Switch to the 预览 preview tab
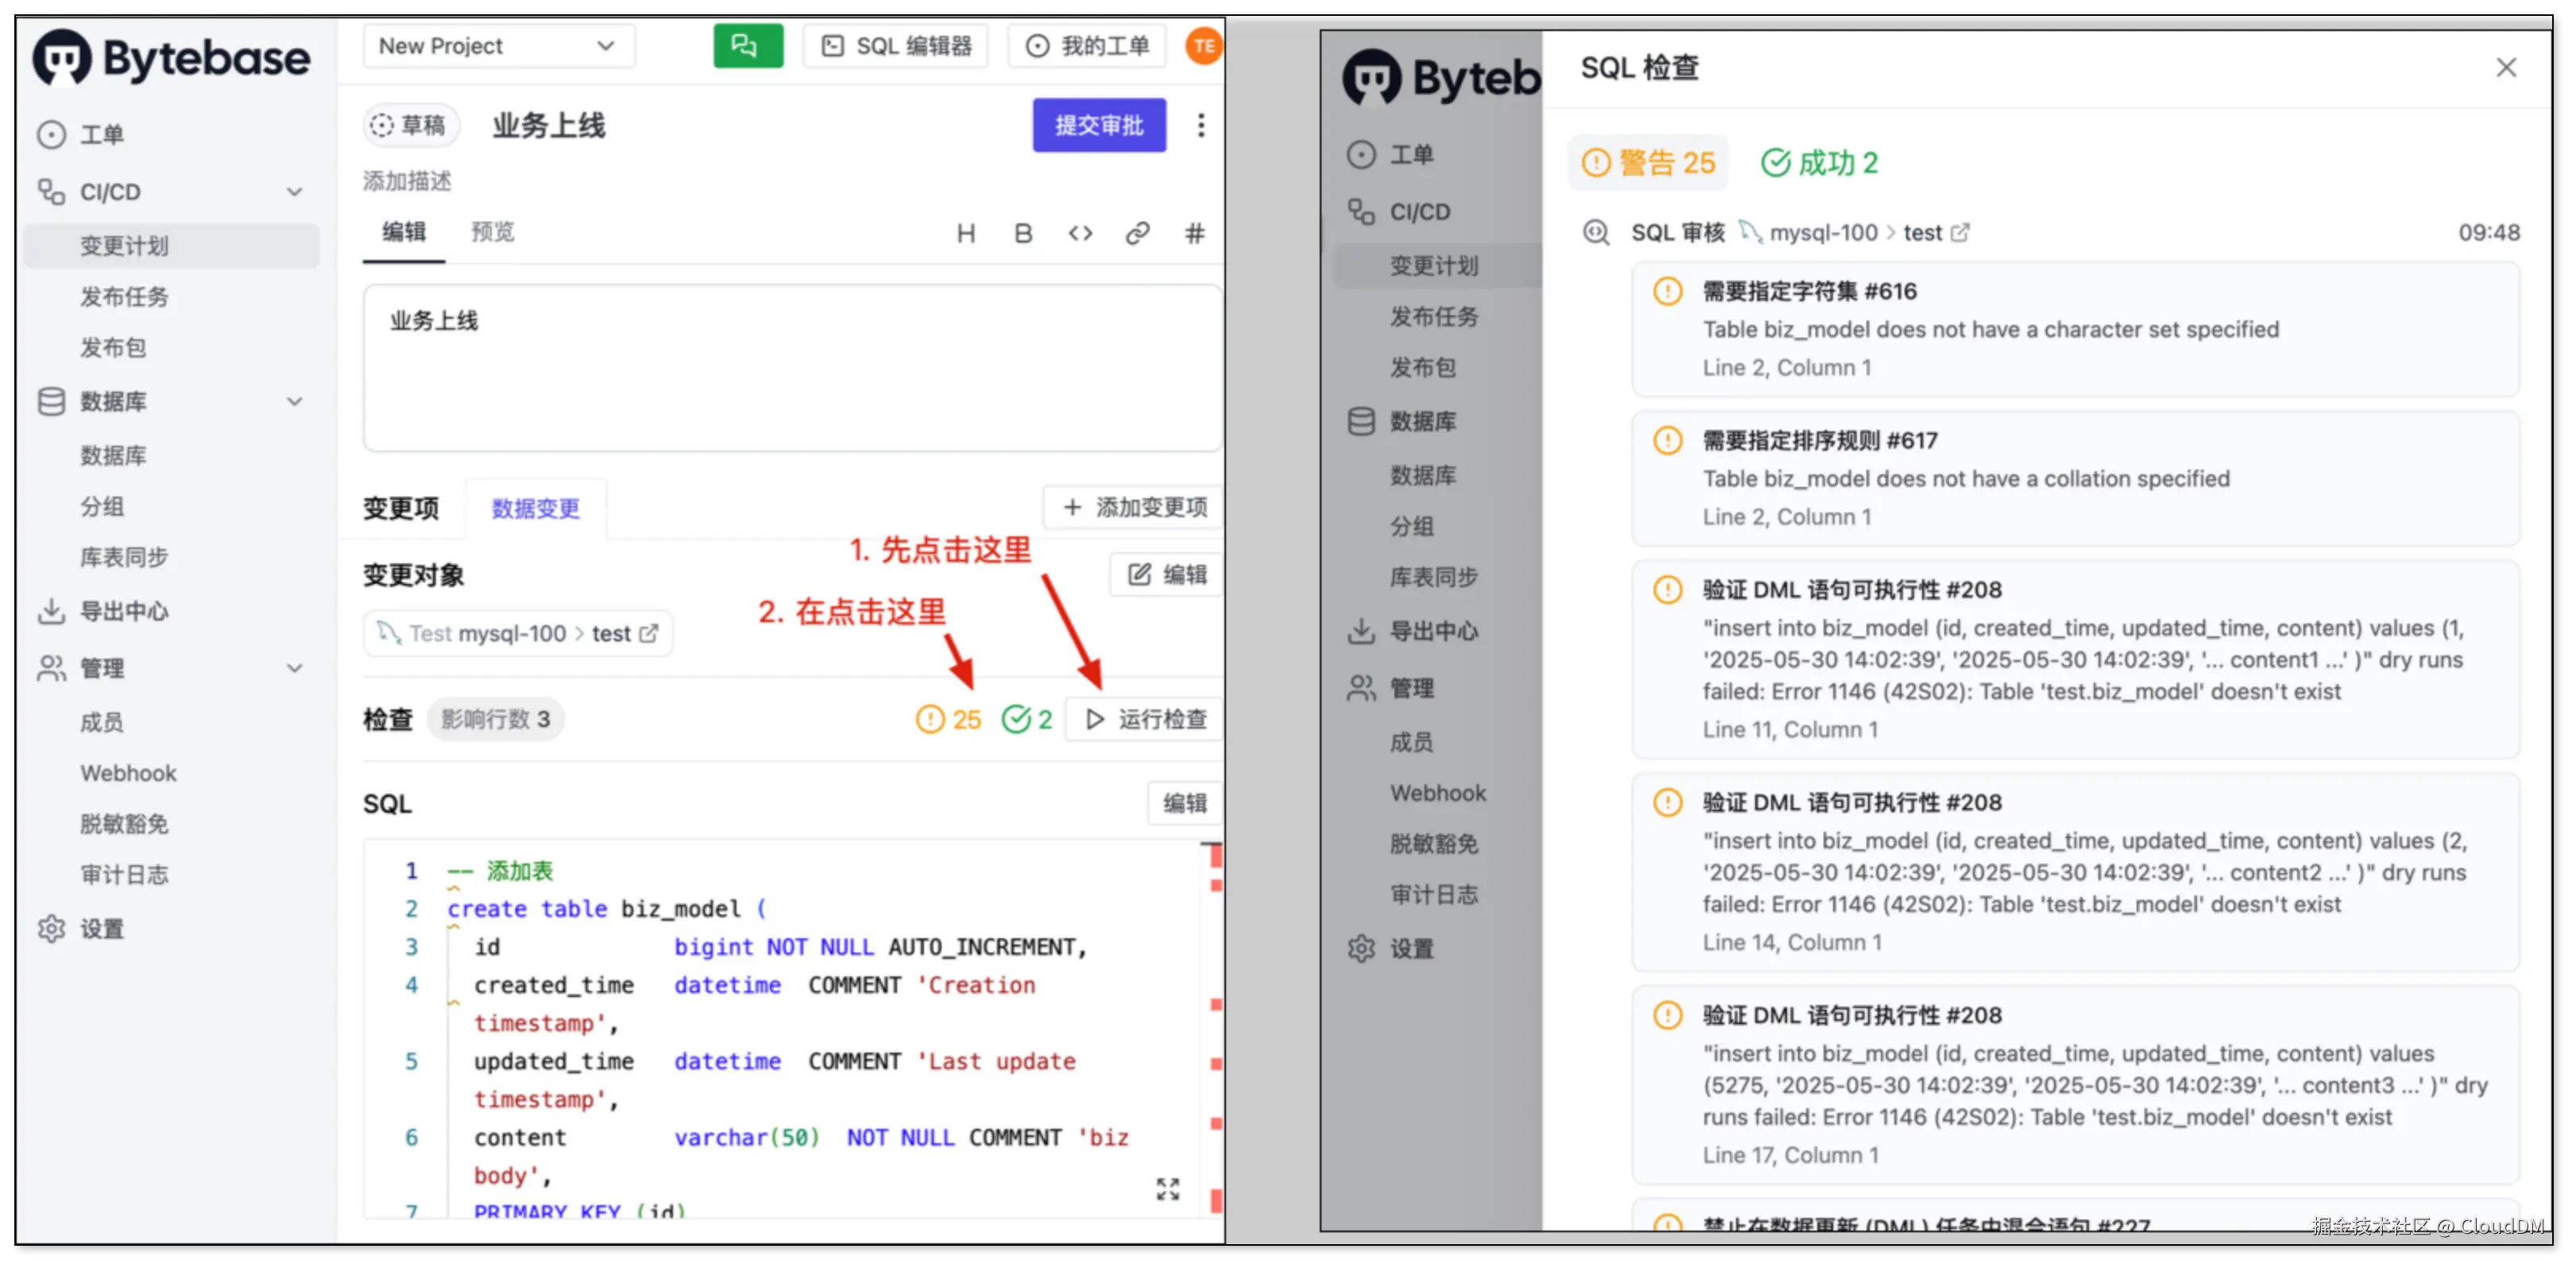Viewport: 2576px width, 1268px height. tap(492, 232)
